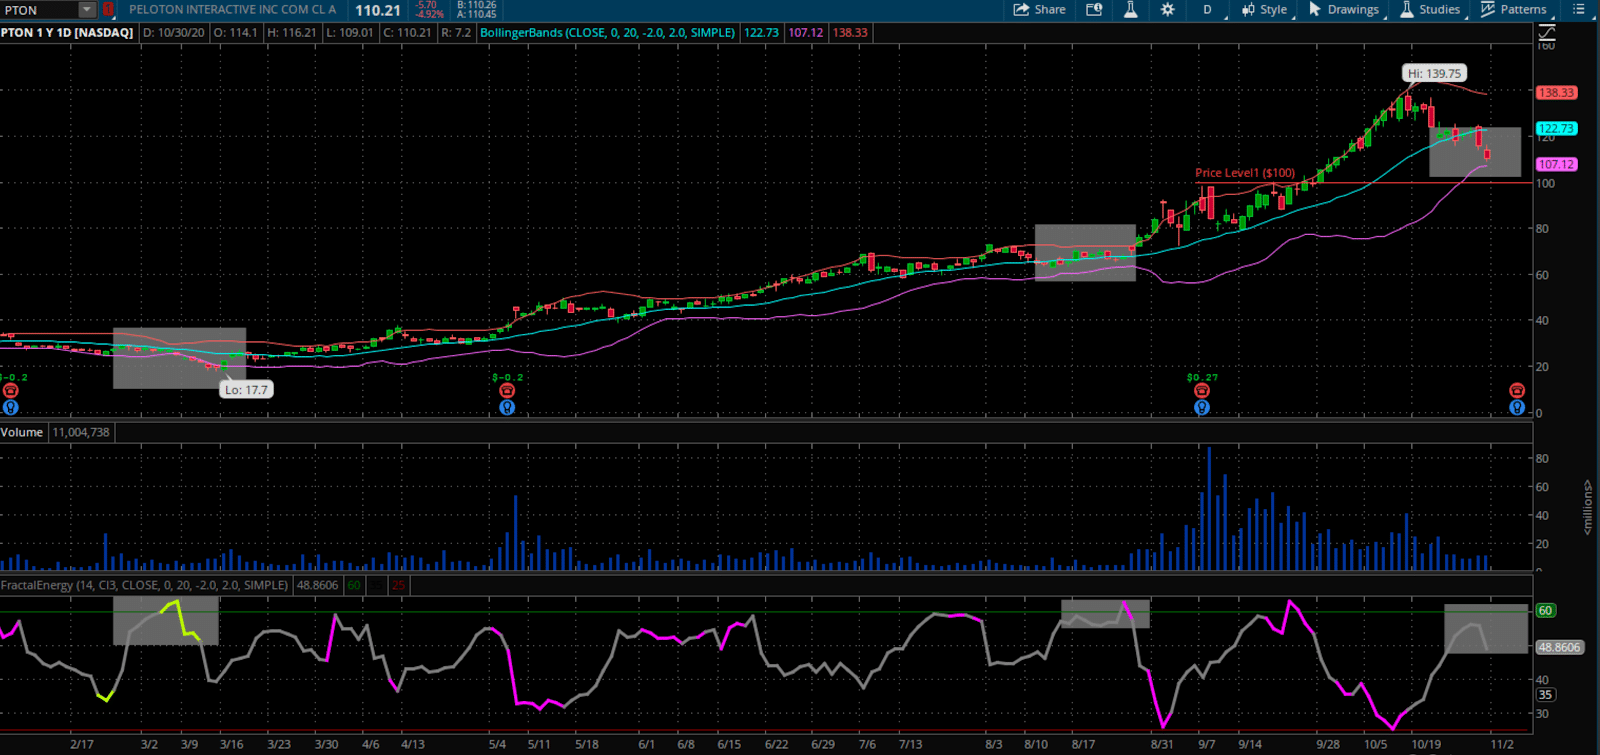This screenshot has width=1600, height=755.
Task: Open the Studies menu
Action: click(1430, 10)
